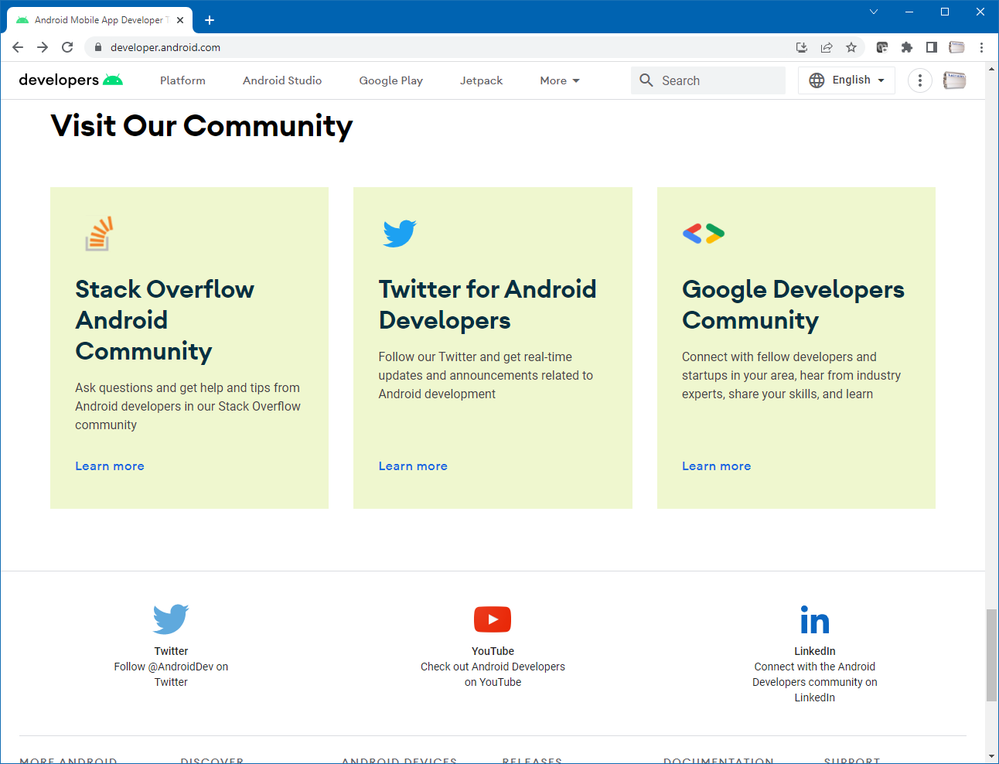Image resolution: width=999 pixels, height=764 pixels.
Task: Click the globe language icon
Action: click(816, 80)
